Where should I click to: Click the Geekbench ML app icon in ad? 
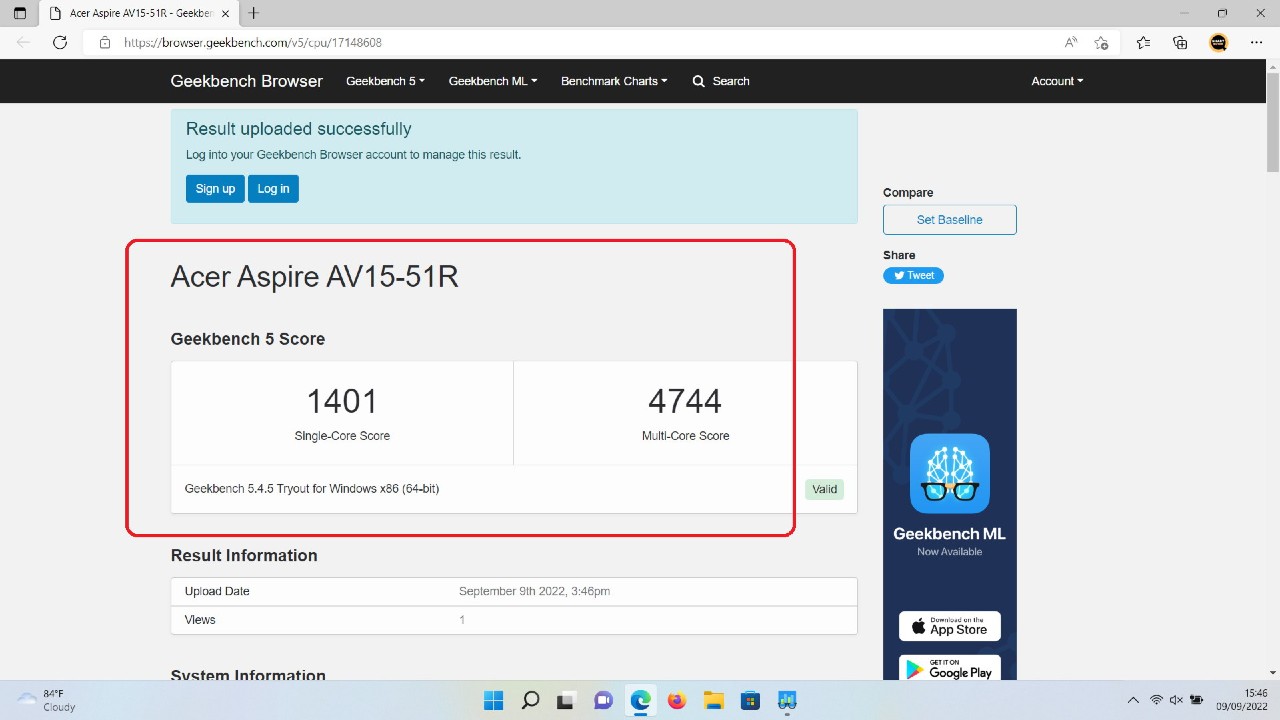(x=950, y=473)
